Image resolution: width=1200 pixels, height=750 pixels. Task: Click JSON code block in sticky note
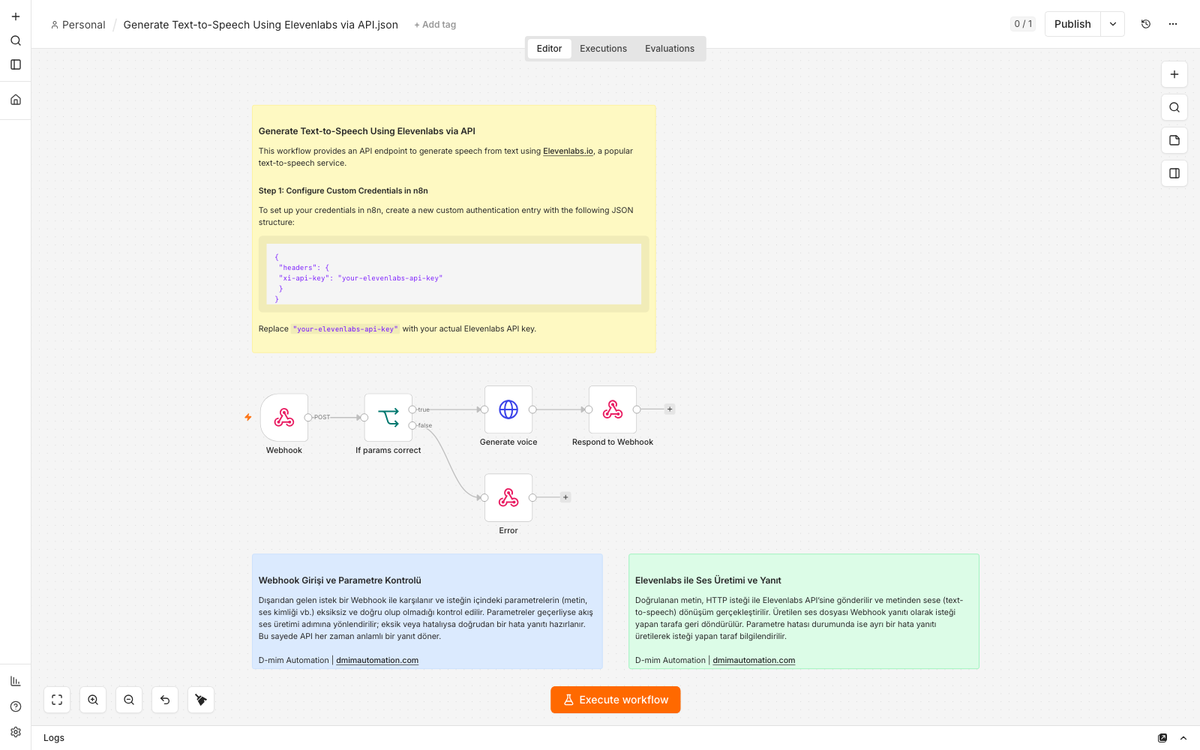(454, 274)
